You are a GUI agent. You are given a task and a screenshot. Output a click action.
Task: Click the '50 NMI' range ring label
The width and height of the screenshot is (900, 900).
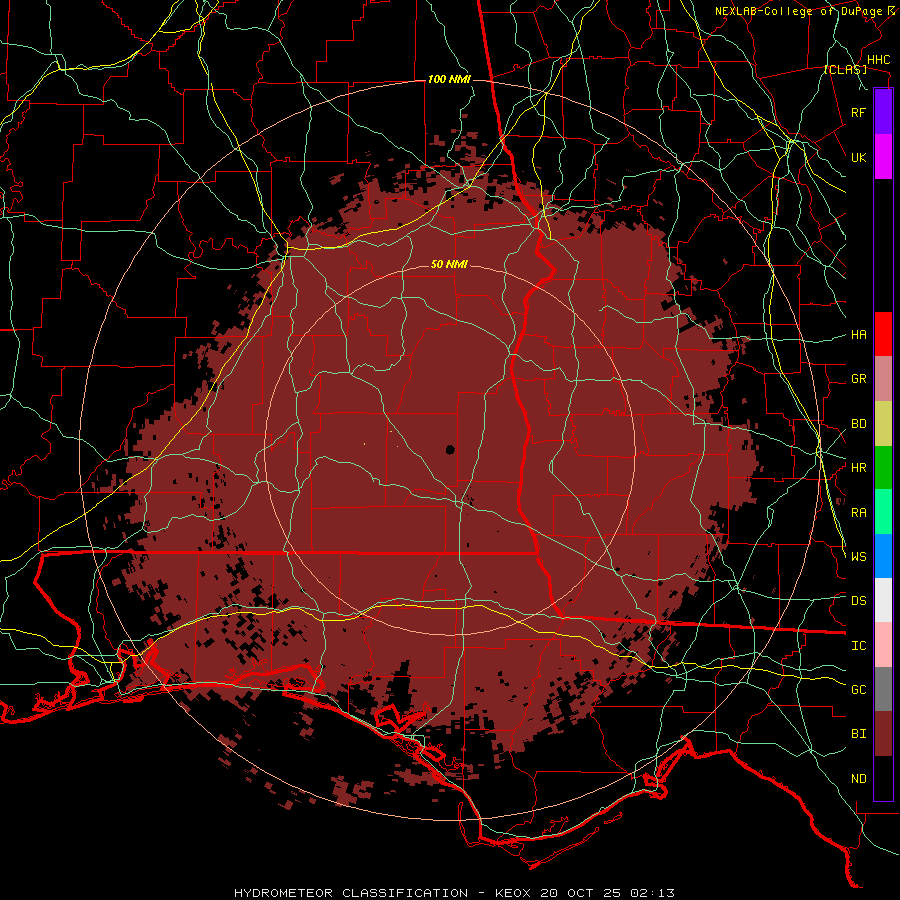449,264
